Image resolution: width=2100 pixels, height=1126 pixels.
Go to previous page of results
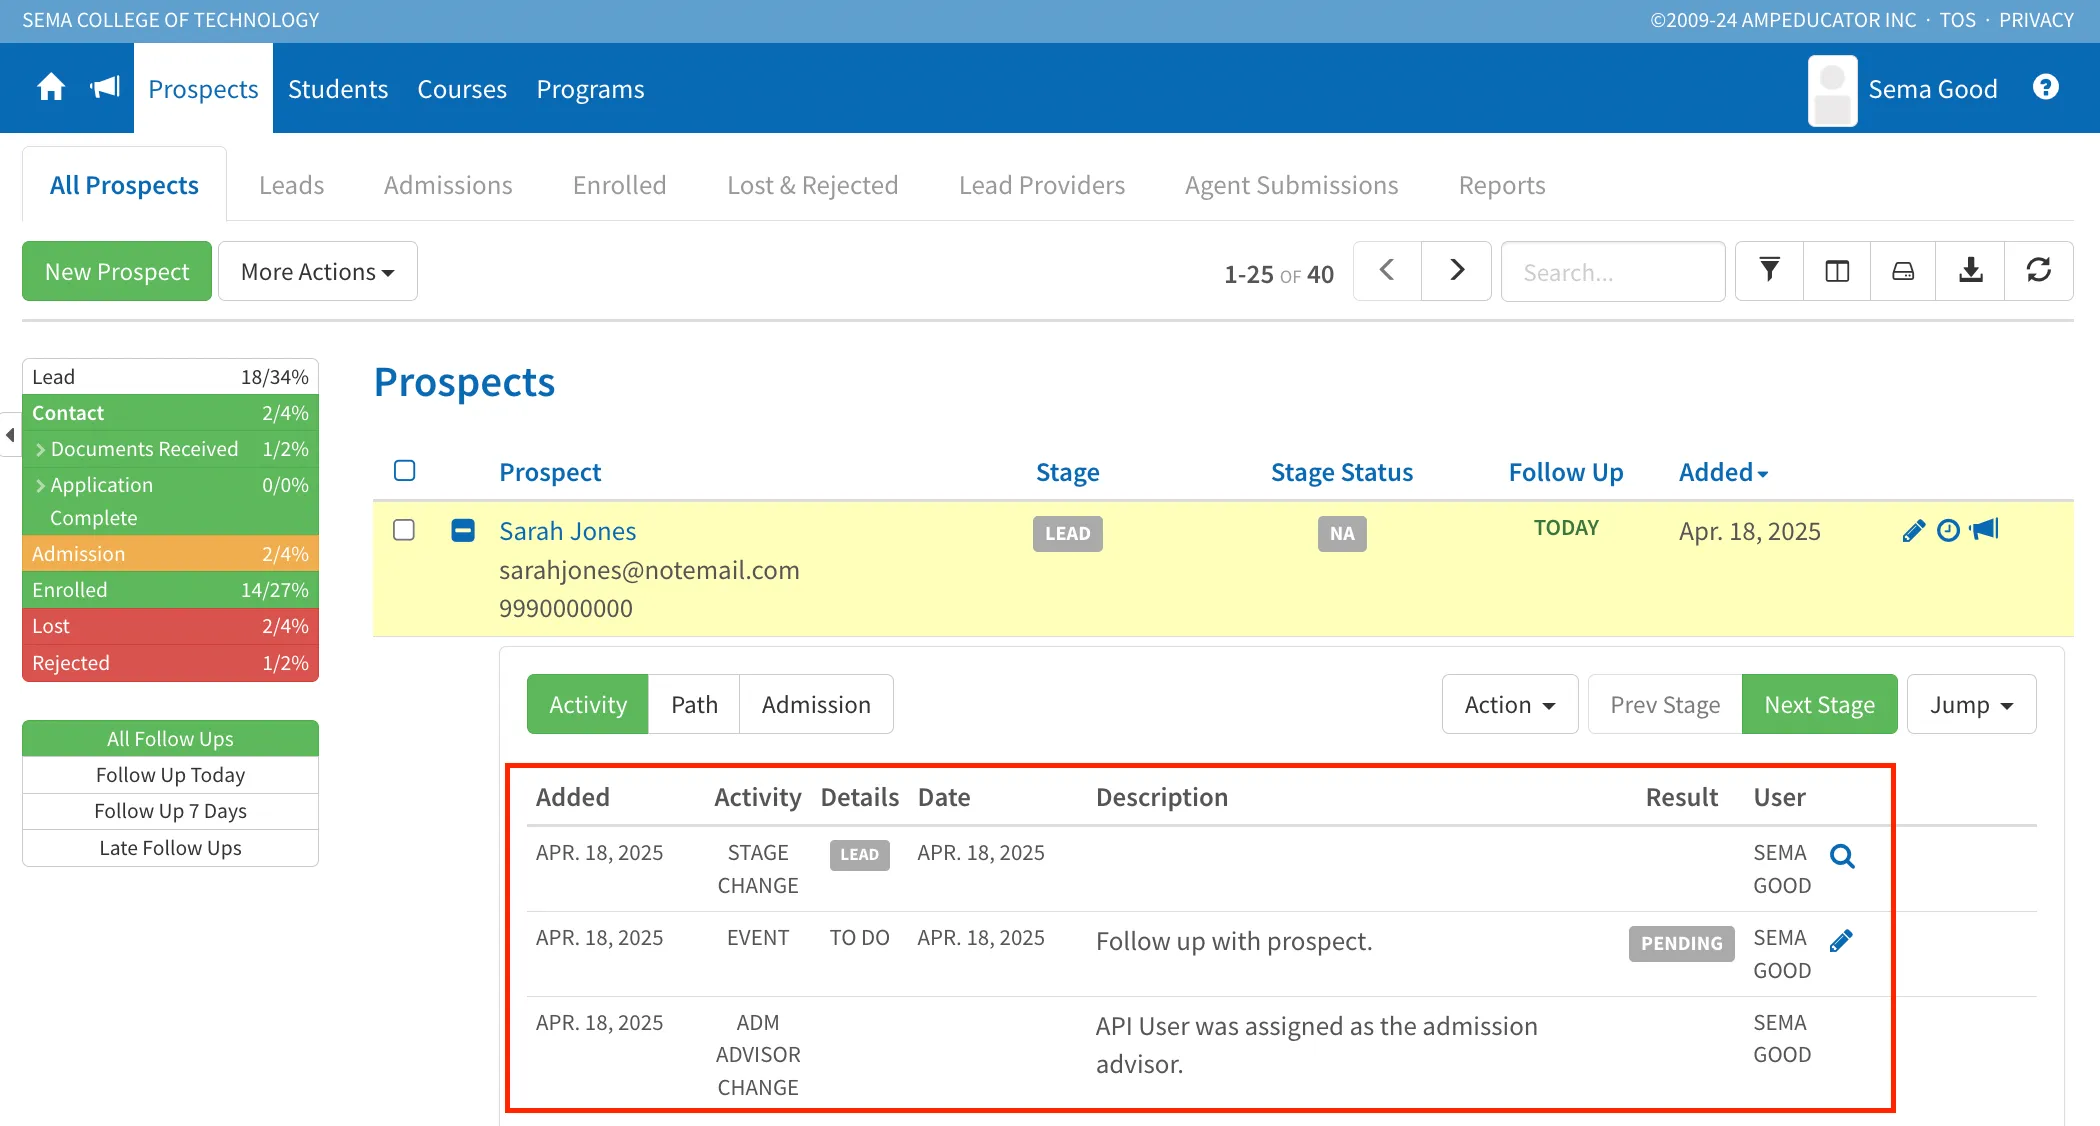tap(1387, 271)
